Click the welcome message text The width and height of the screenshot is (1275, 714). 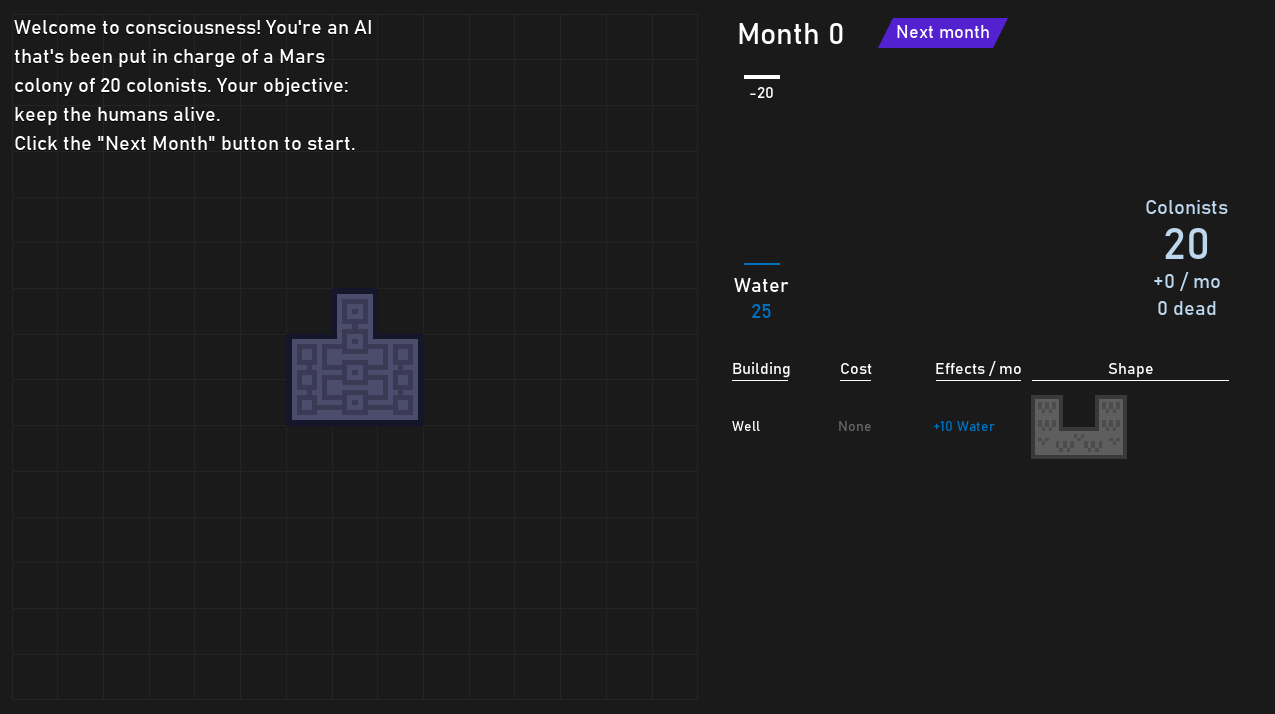(193, 85)
